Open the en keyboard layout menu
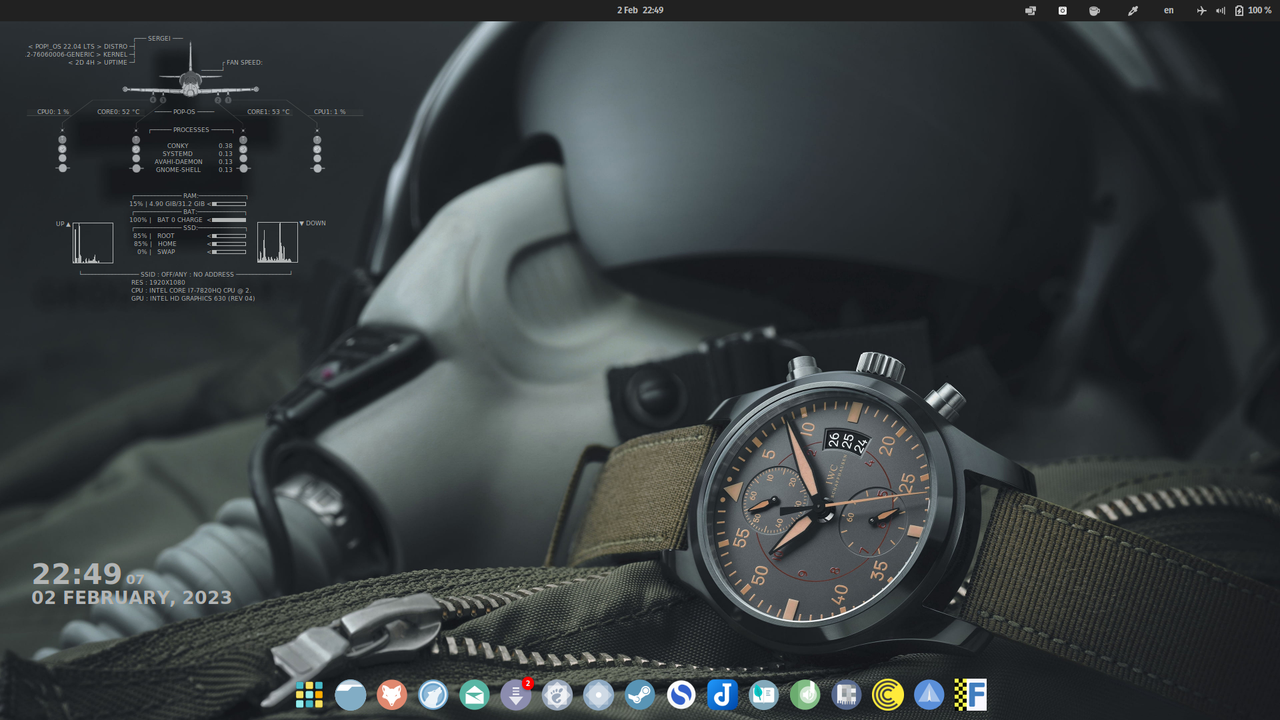Screen dimensions: 1280x720 click(1168, 10)
